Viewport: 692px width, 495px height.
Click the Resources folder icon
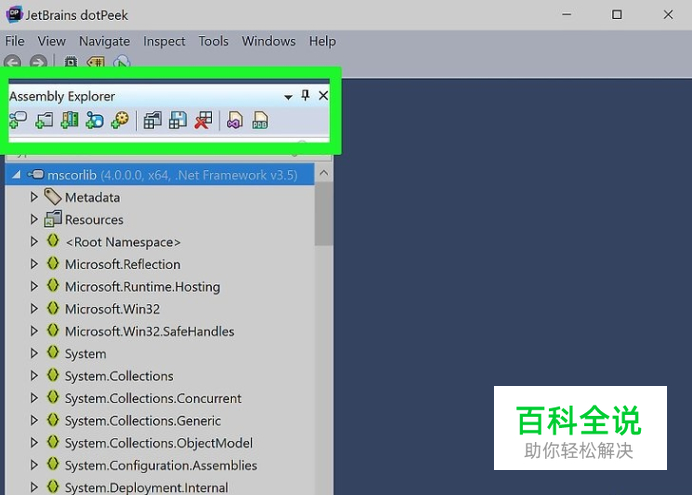coord(53,219)
